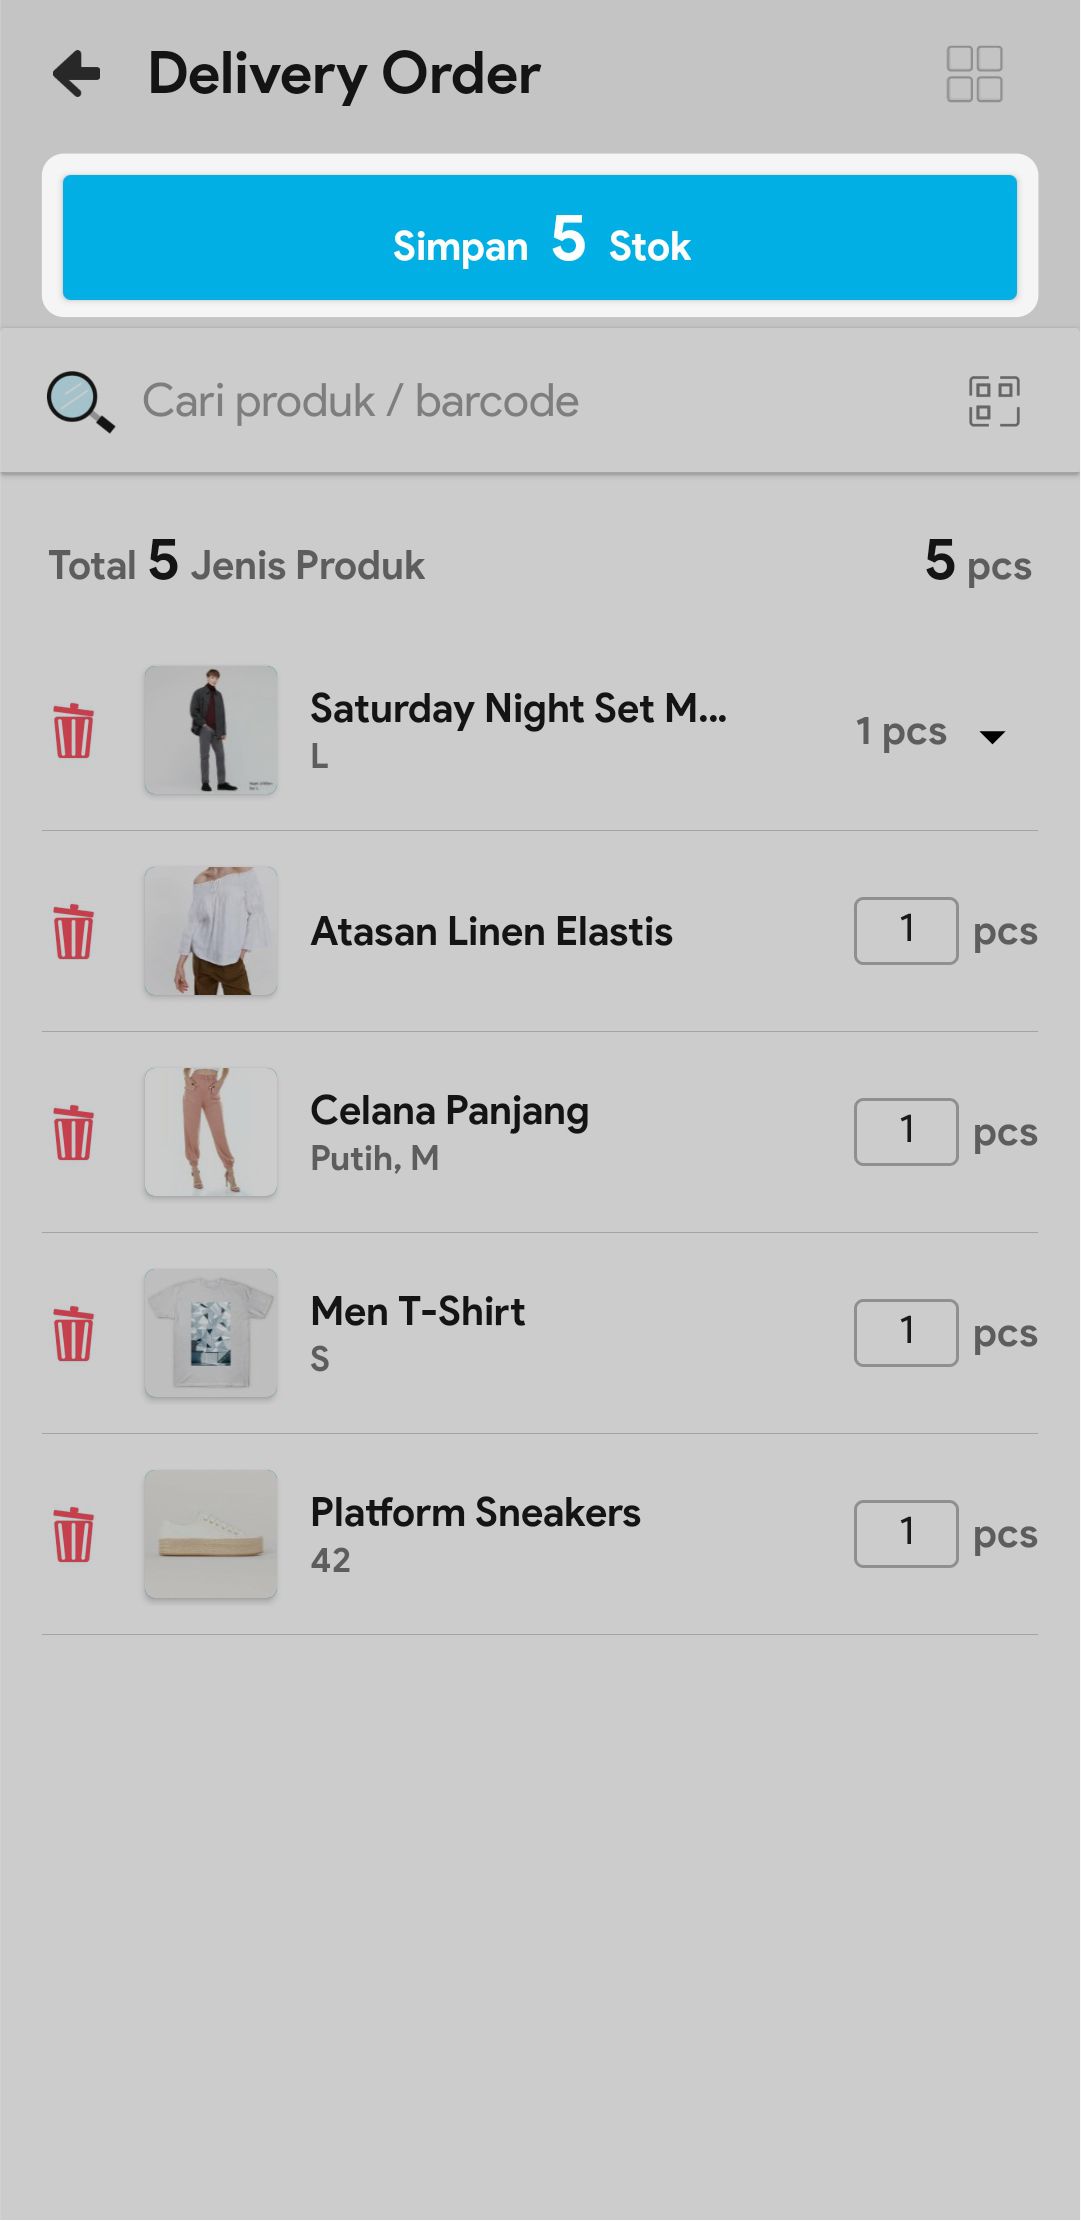The height and width of the screenshot is (2221, 1081).
Task: Click the Platform Sneakers quantity input
Action: pyautogui.click(x=906, y=1534)
